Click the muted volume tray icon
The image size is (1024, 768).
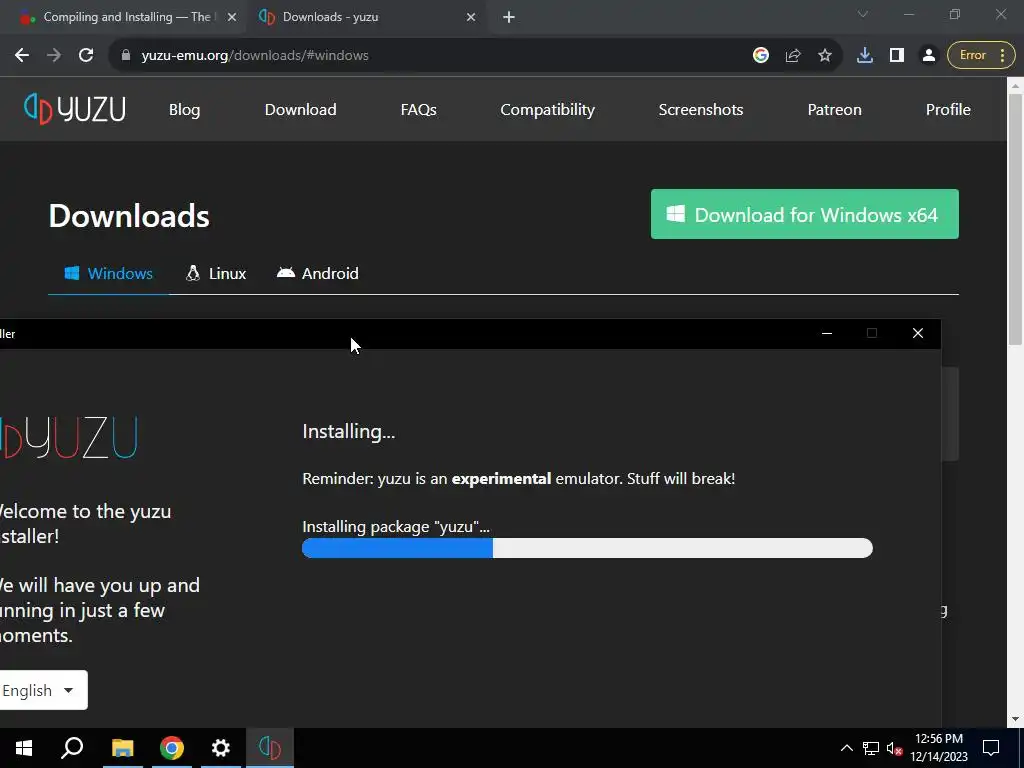coord(894,748)
